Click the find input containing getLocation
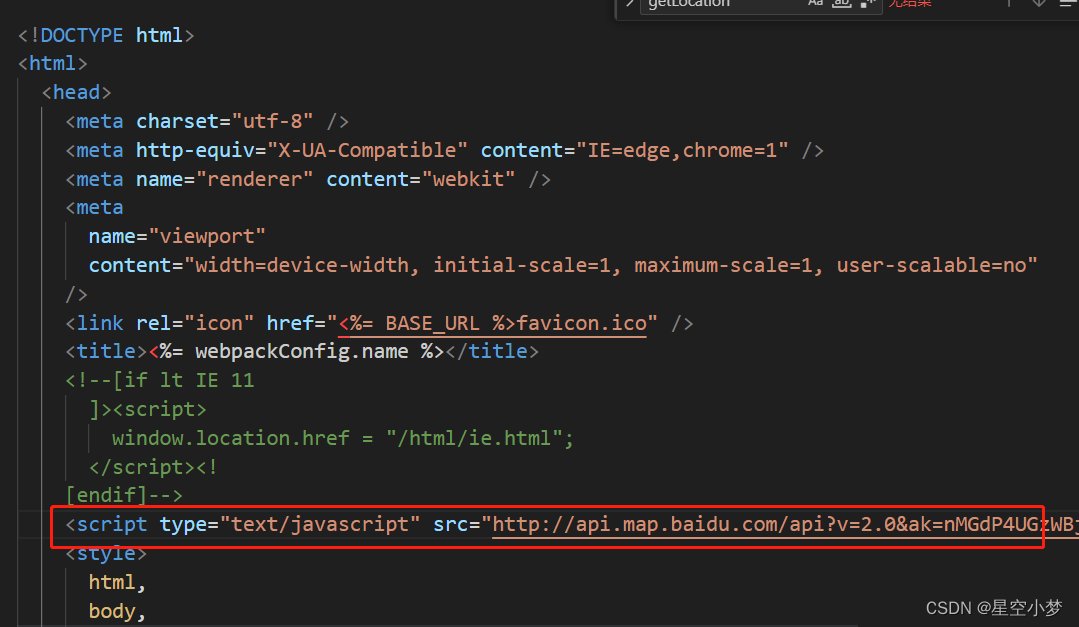1079x627 pixels. coord(760,4)
